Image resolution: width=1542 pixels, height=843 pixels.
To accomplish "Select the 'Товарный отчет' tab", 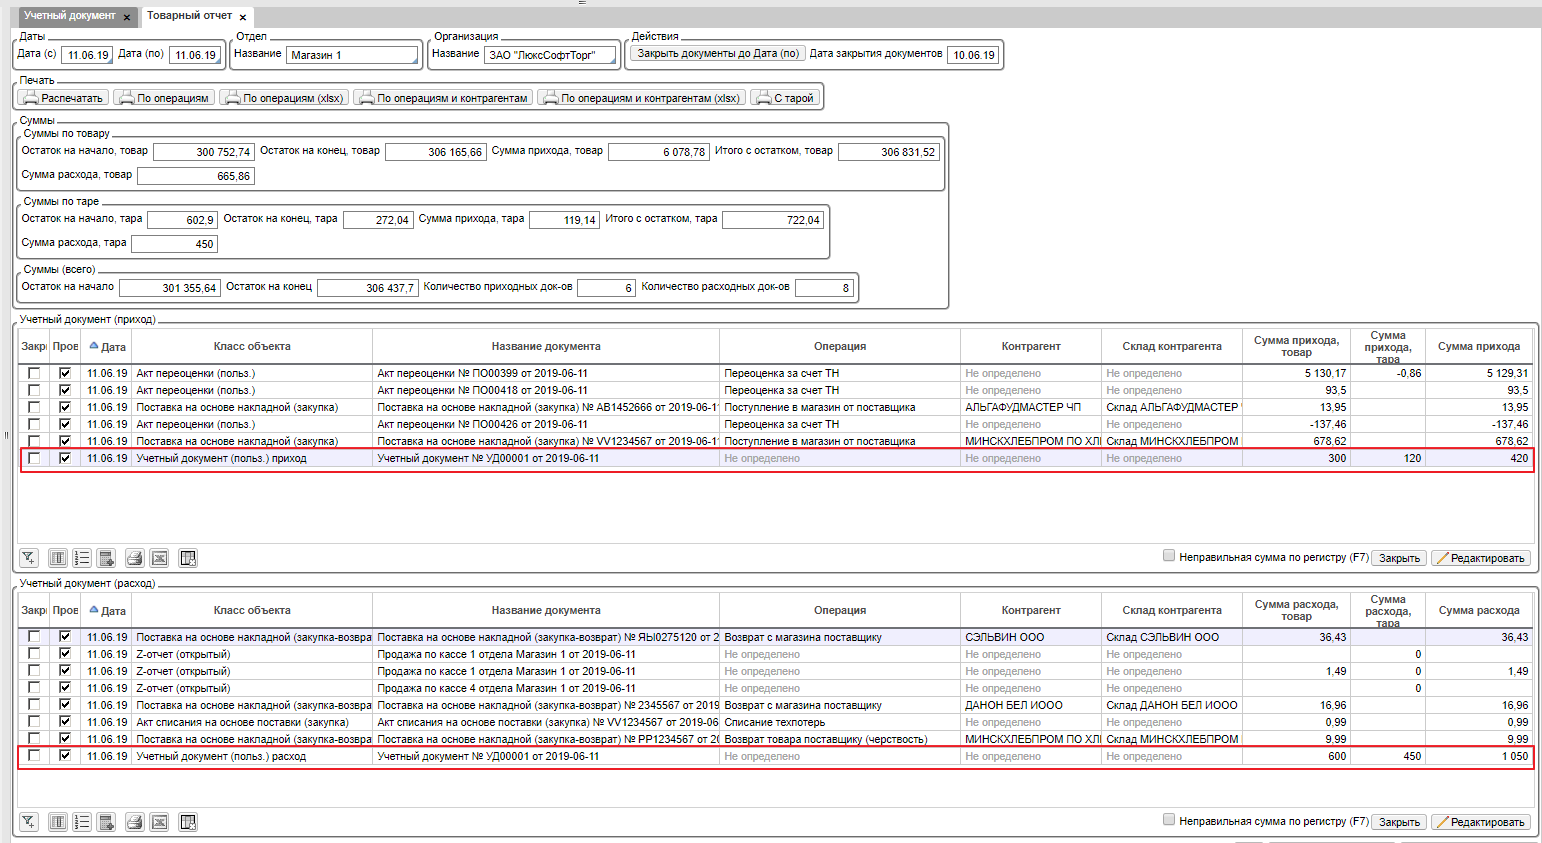I will coord(189,16).
